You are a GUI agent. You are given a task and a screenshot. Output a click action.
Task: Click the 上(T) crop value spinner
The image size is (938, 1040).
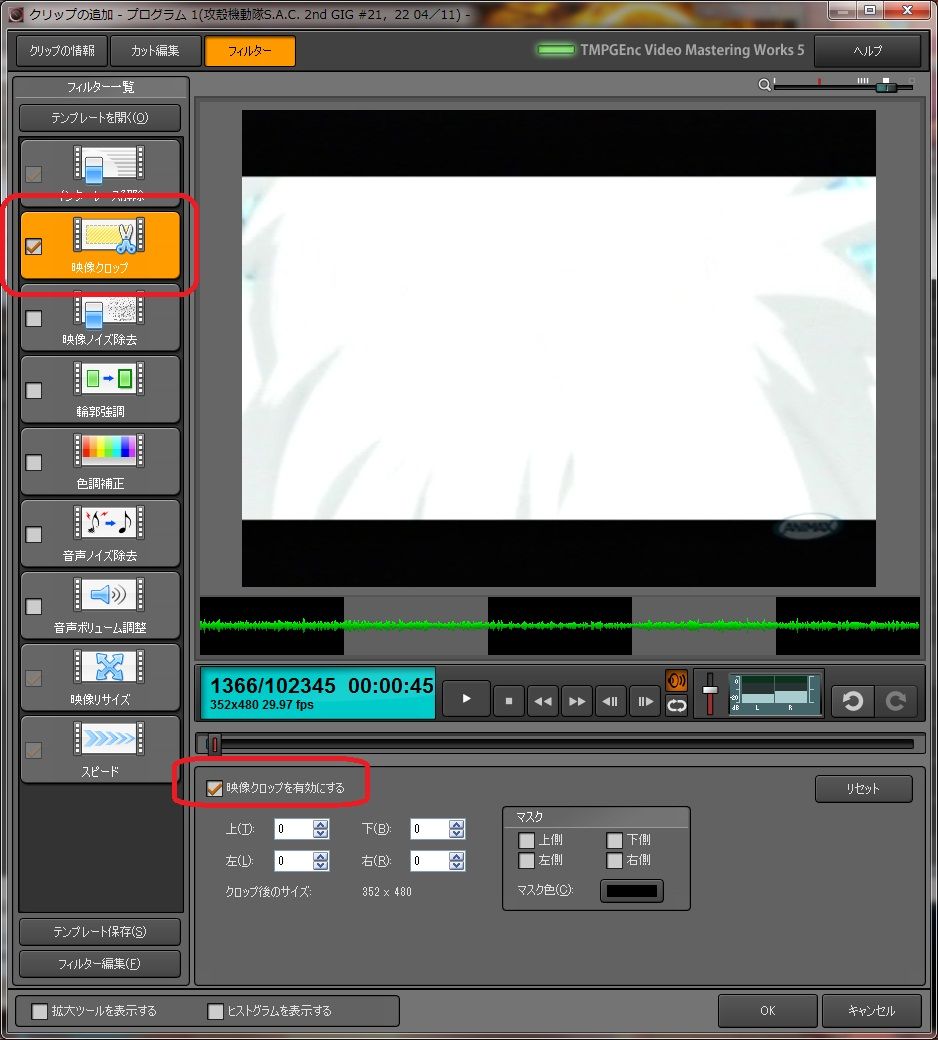[321, 828]
